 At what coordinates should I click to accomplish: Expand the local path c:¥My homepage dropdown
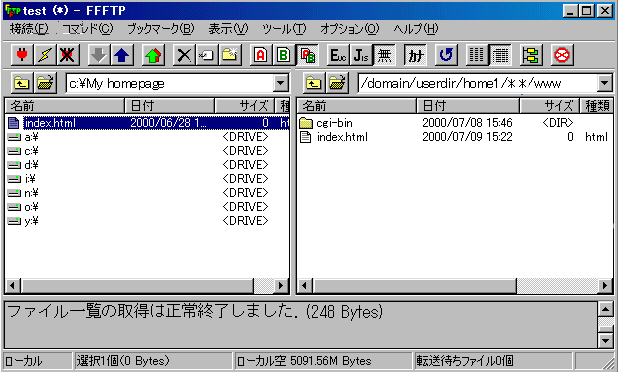coord(280,84)
